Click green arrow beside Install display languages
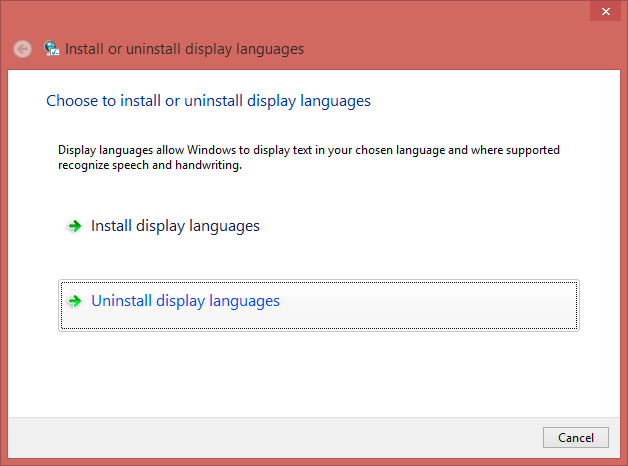Screen dimensions: 628x466 (x=73, y=227)
